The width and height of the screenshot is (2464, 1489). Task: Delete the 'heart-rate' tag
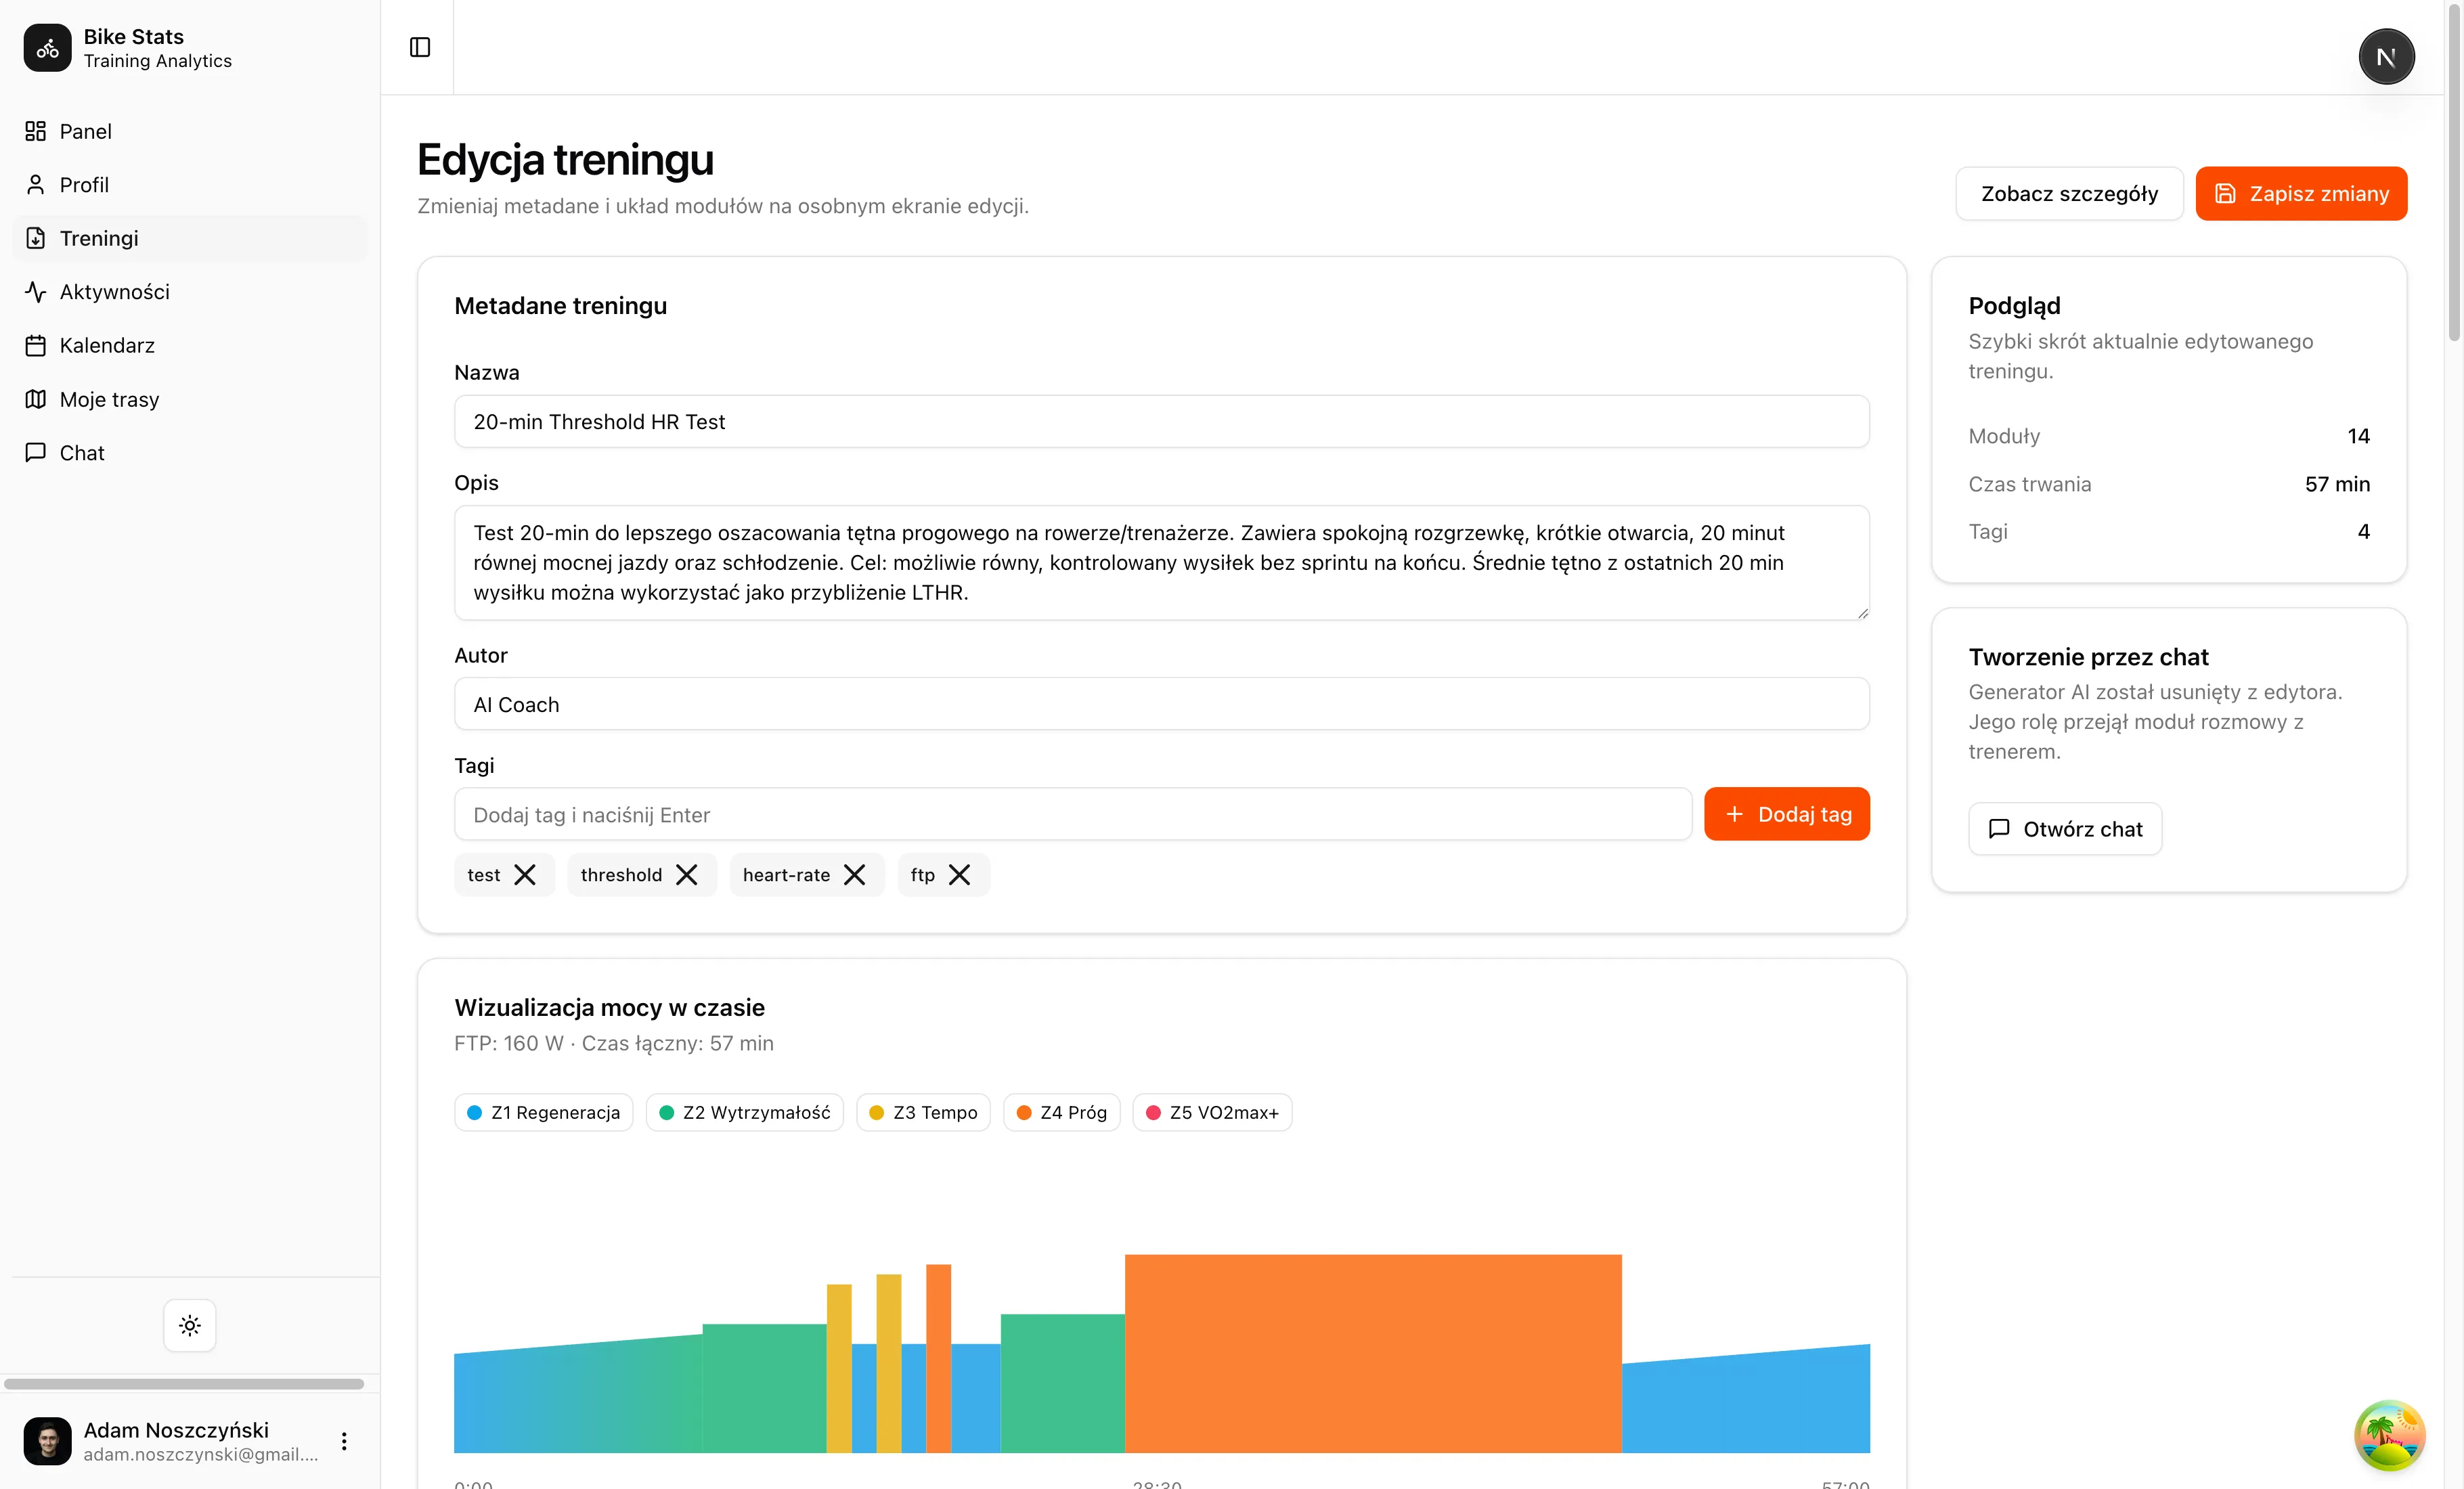[x=854, y=875]
